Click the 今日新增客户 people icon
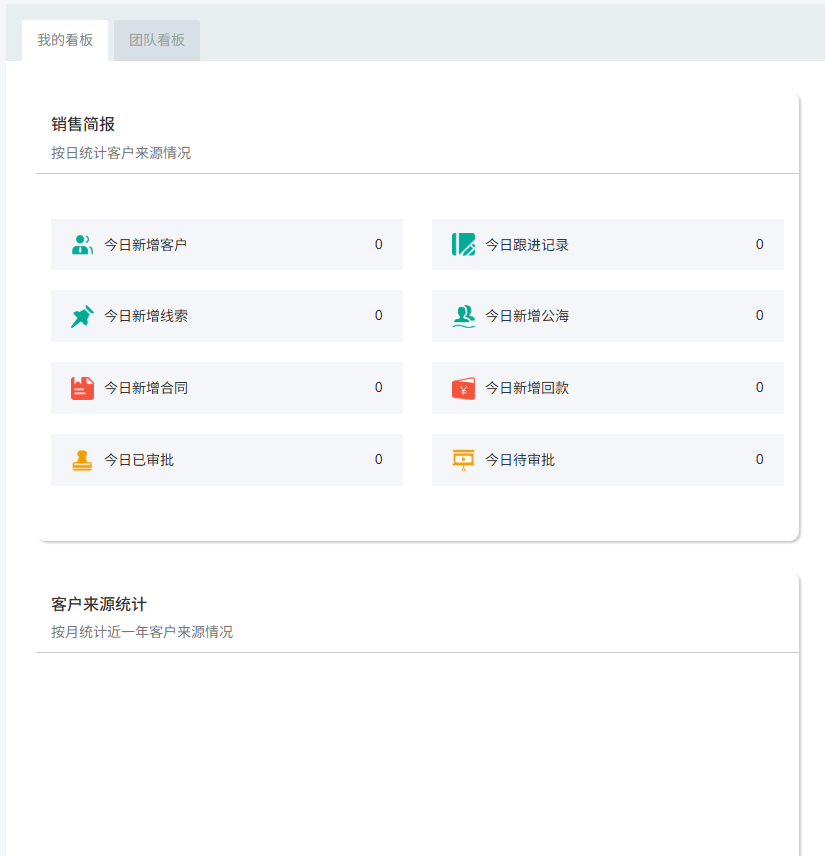This screenshot has width=825, height=856. 82,245
